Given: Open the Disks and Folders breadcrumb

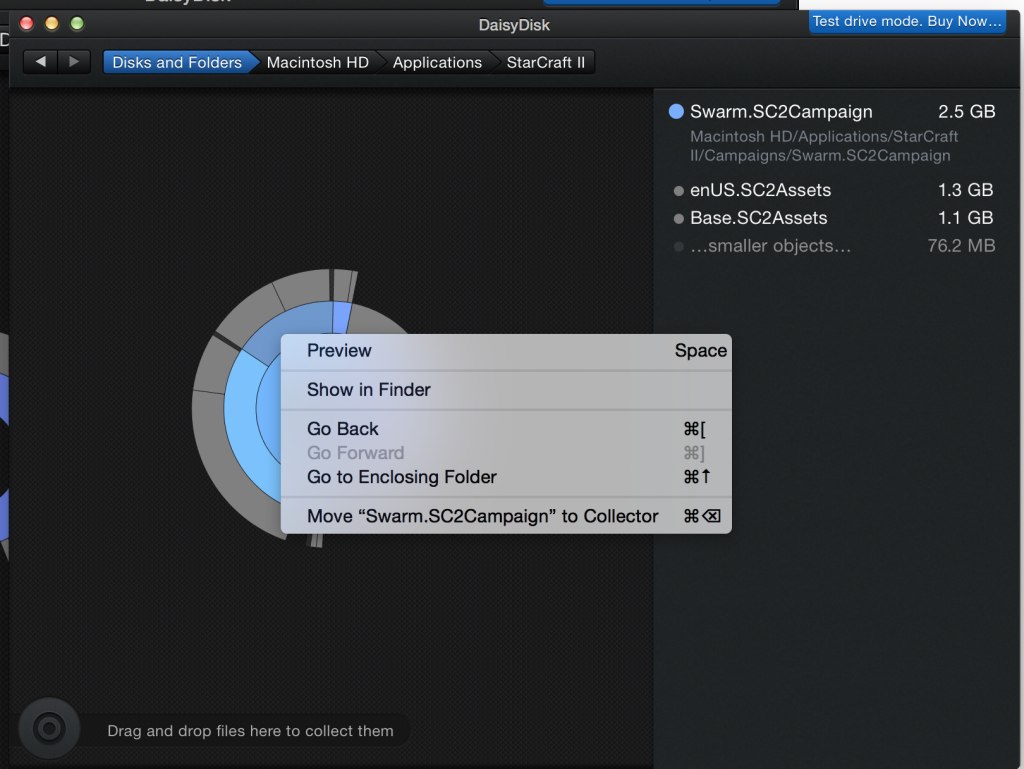Looking at the screenshot, I should (177, 62).
